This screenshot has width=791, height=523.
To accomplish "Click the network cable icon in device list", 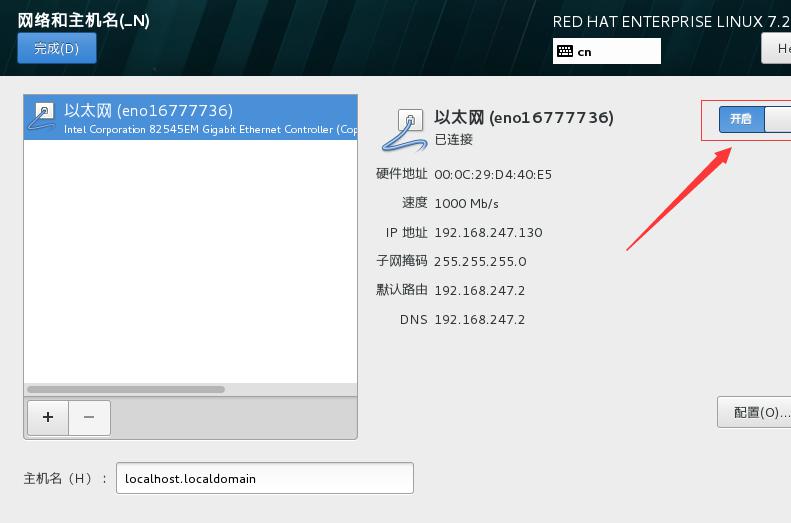I will point(42,117).
